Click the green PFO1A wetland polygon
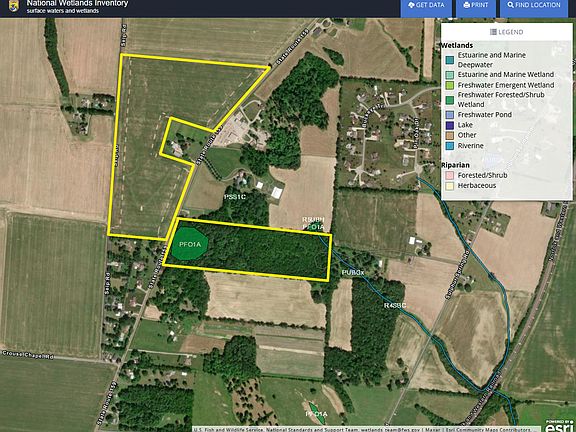 [x=190, y=244]
